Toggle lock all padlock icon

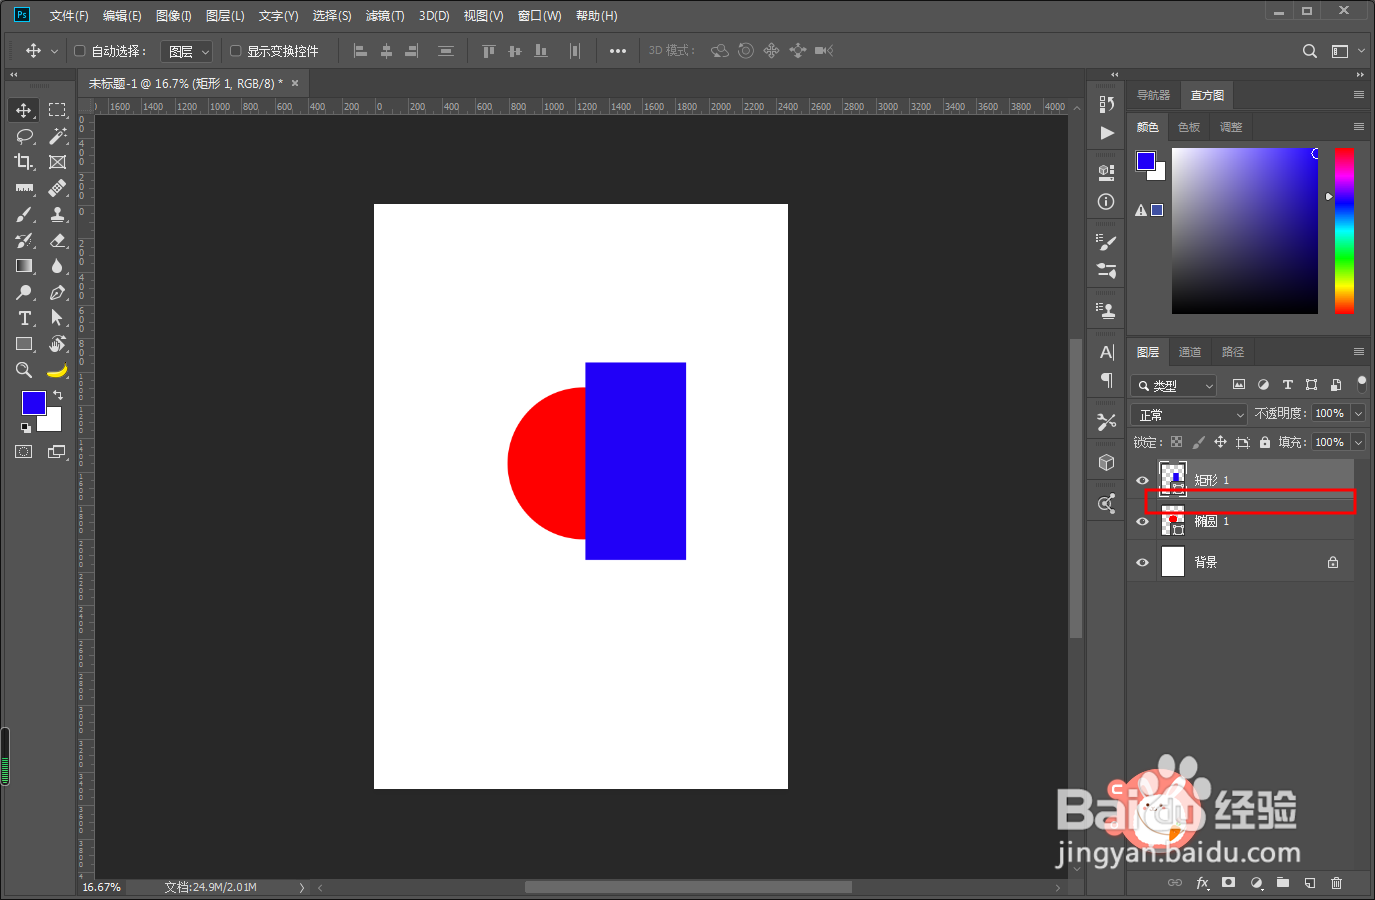pos(1265,442)
